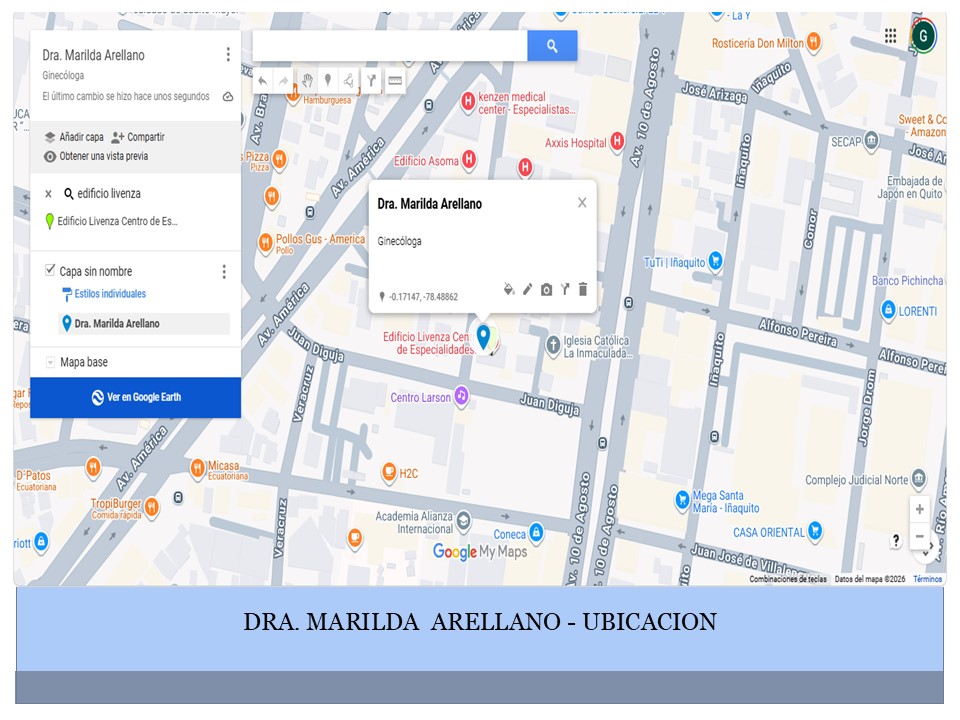The height and width of the screenshot is (720, 960).
Task: Expand the Mapa base dropdown arrow
Action: click(50, 362)
